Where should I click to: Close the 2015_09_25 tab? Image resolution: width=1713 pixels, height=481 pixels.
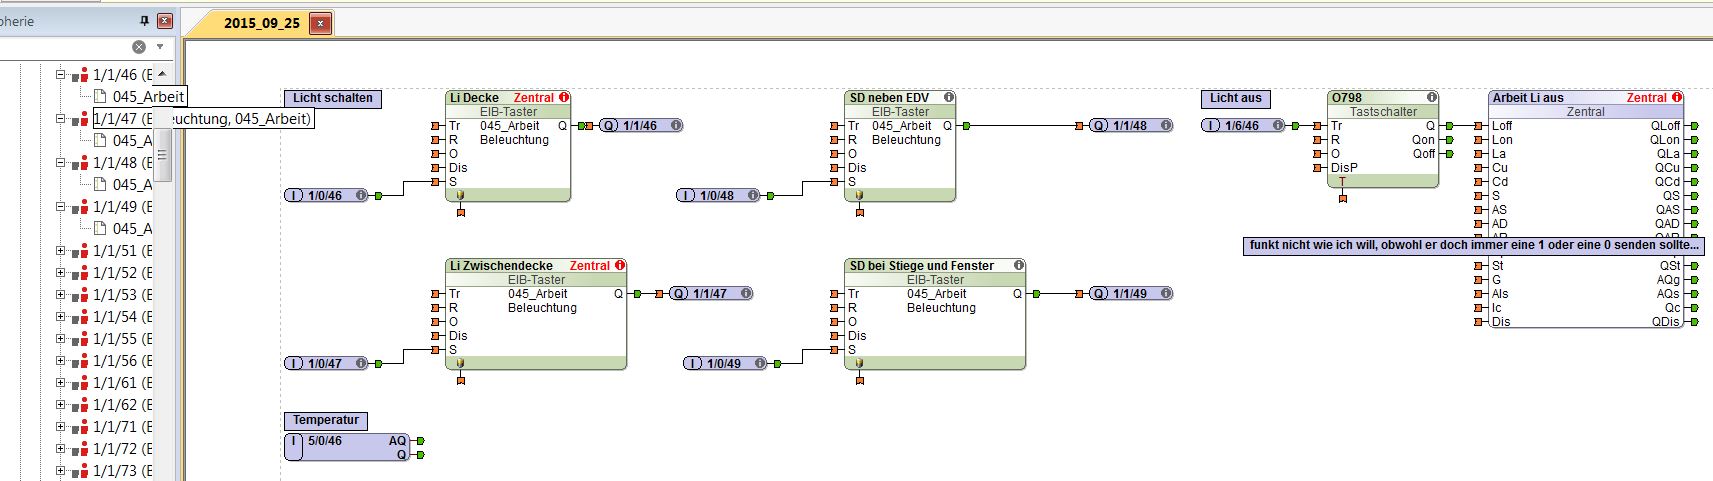[x=320, y=23]
